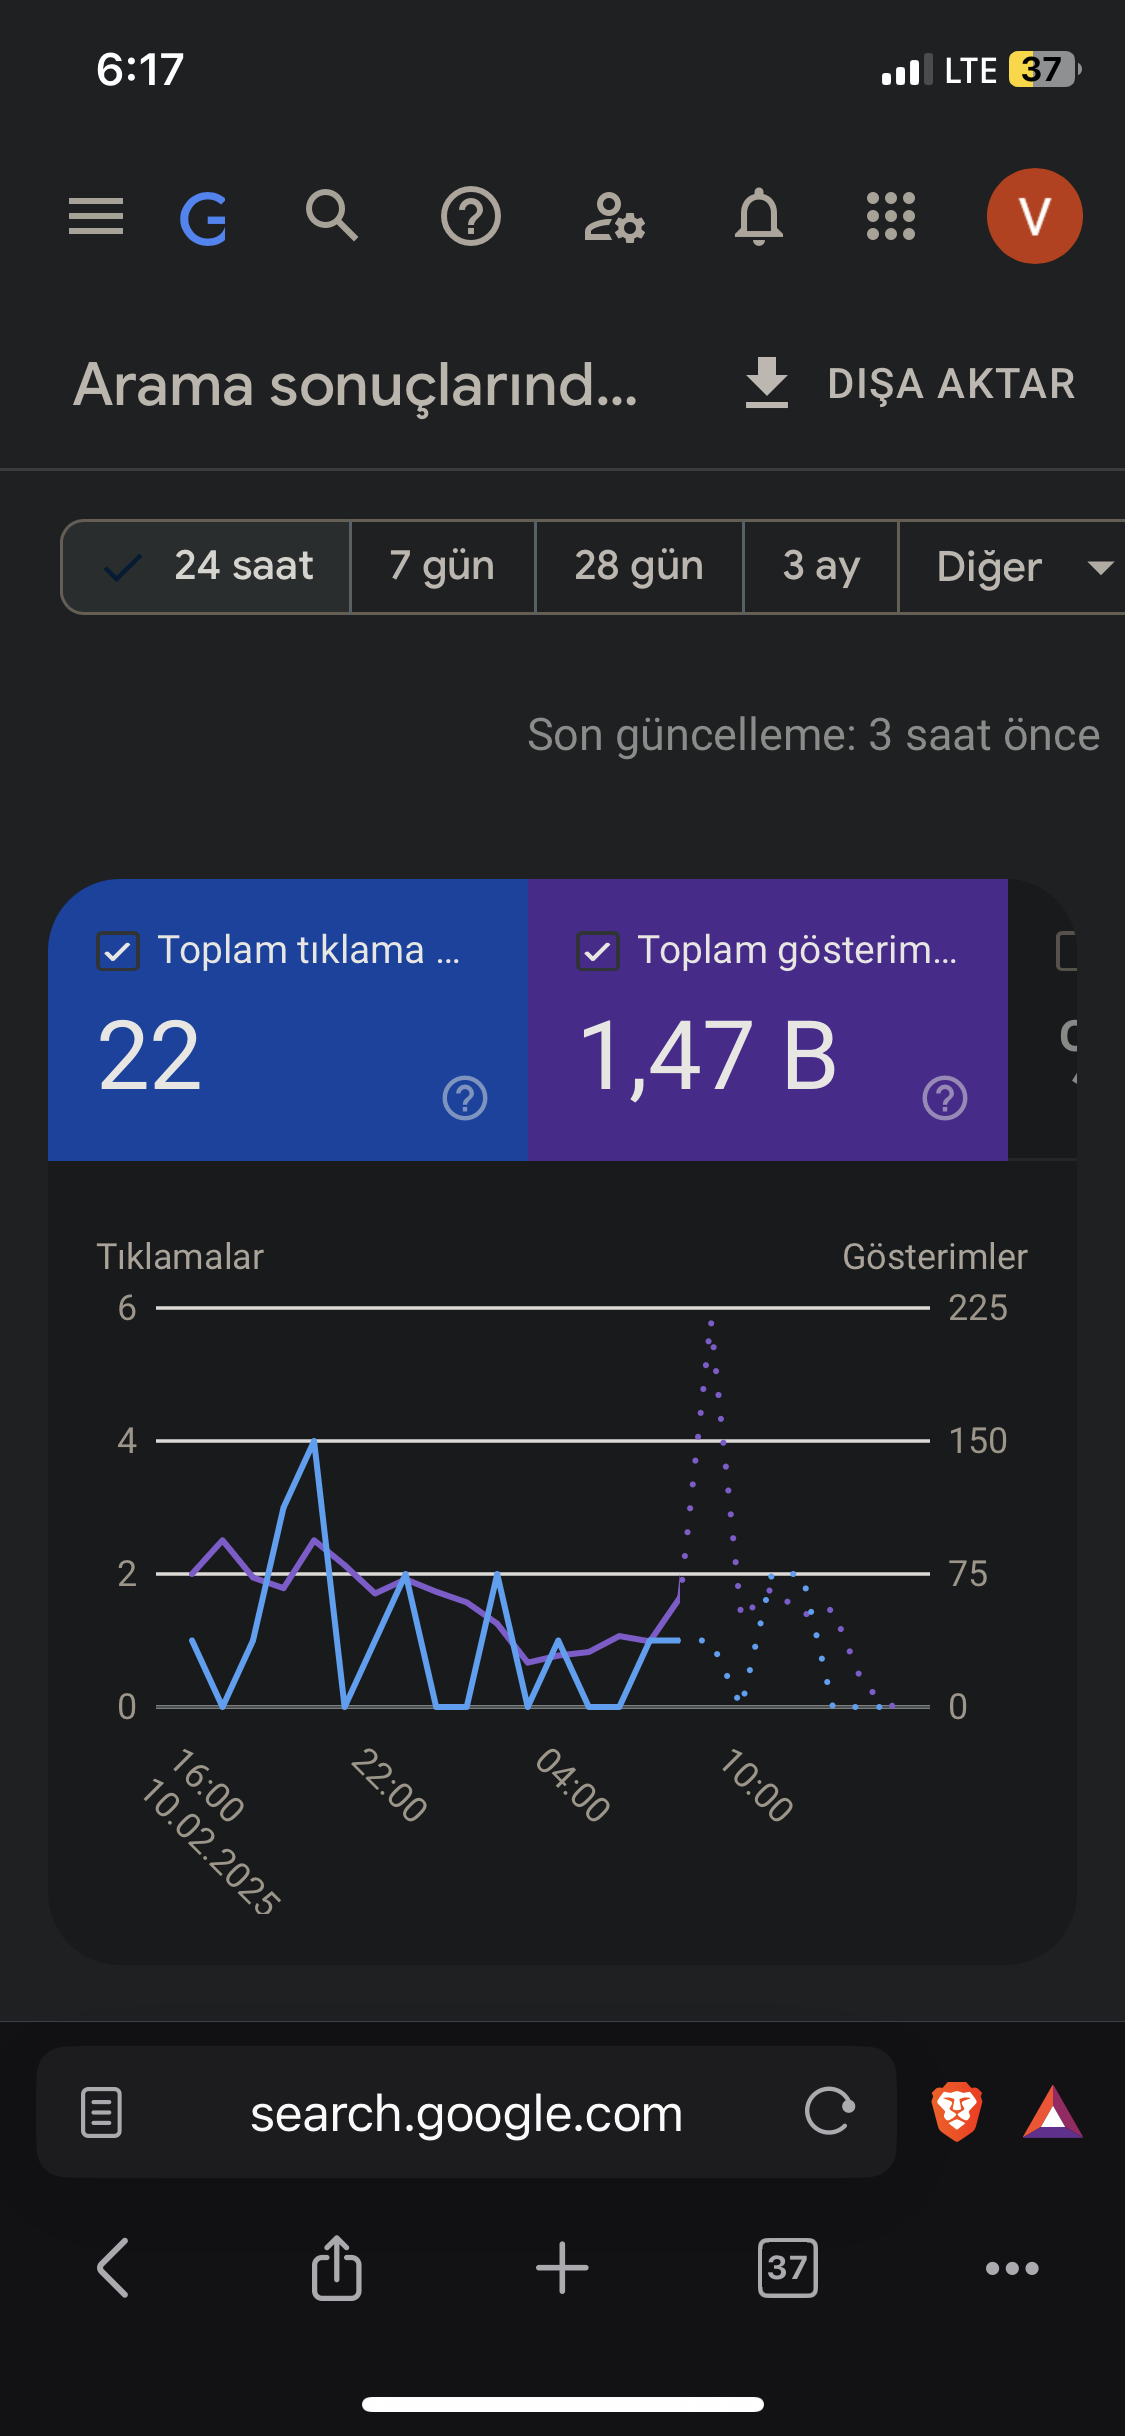Screen dimensions: 1125x2436
Task: Open the V account avatar
Action: pos(1035,216)
